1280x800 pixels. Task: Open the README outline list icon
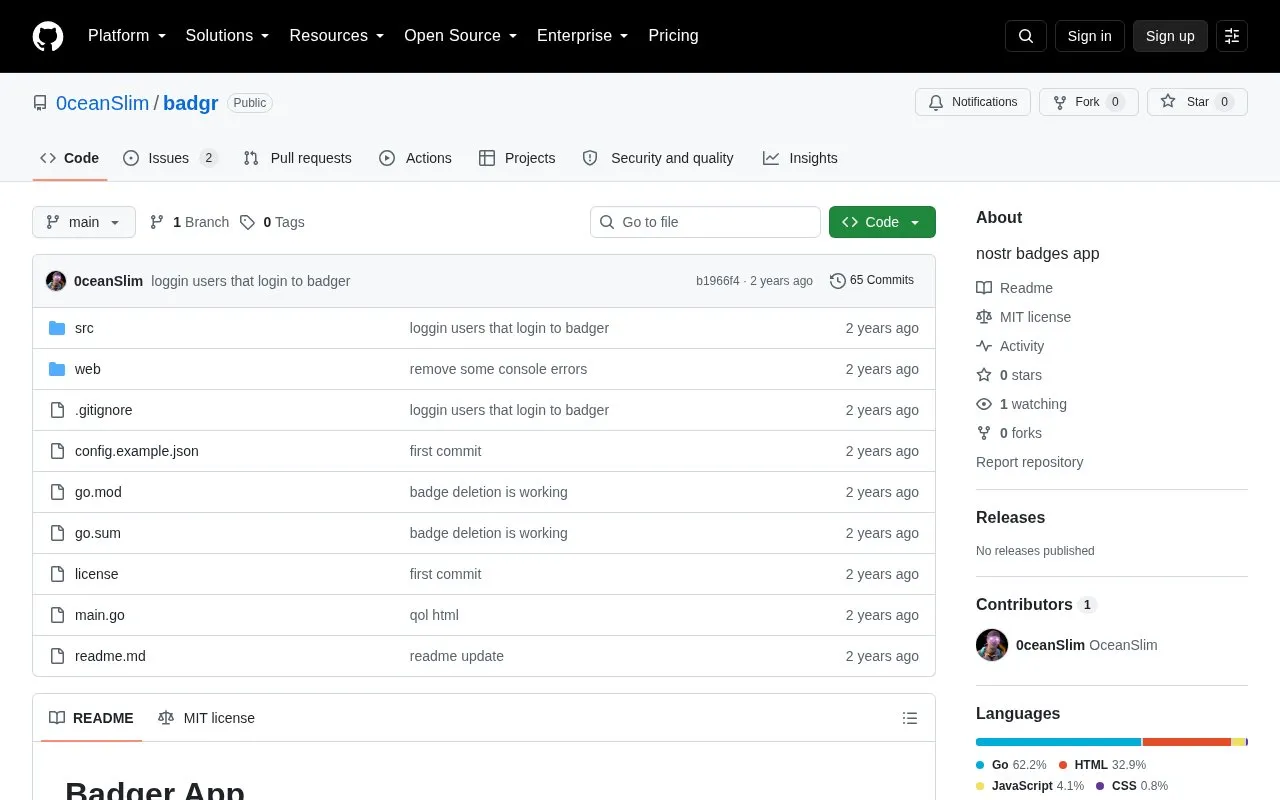910,718
